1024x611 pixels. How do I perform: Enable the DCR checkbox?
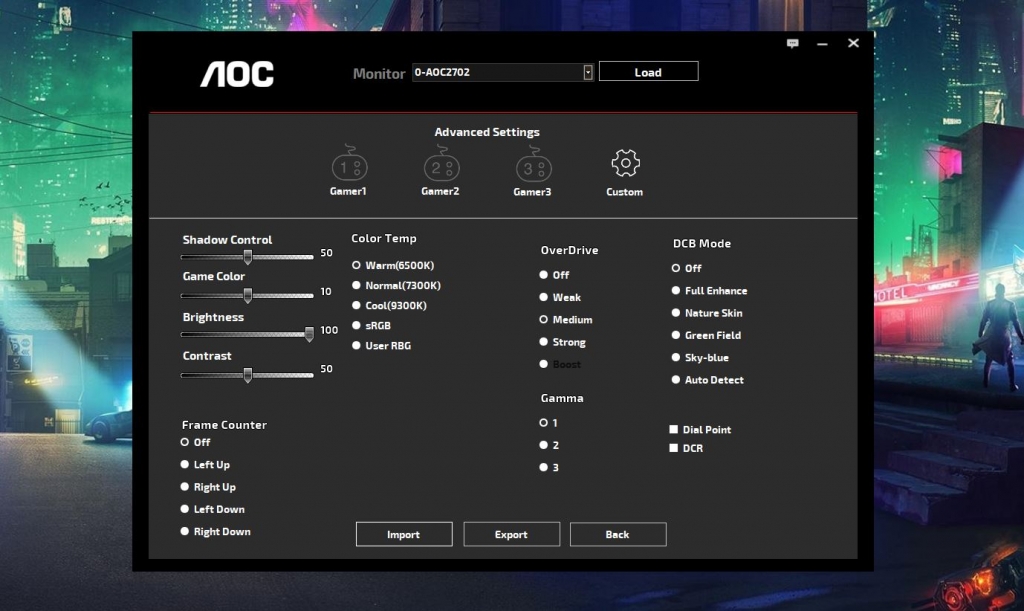674,449
